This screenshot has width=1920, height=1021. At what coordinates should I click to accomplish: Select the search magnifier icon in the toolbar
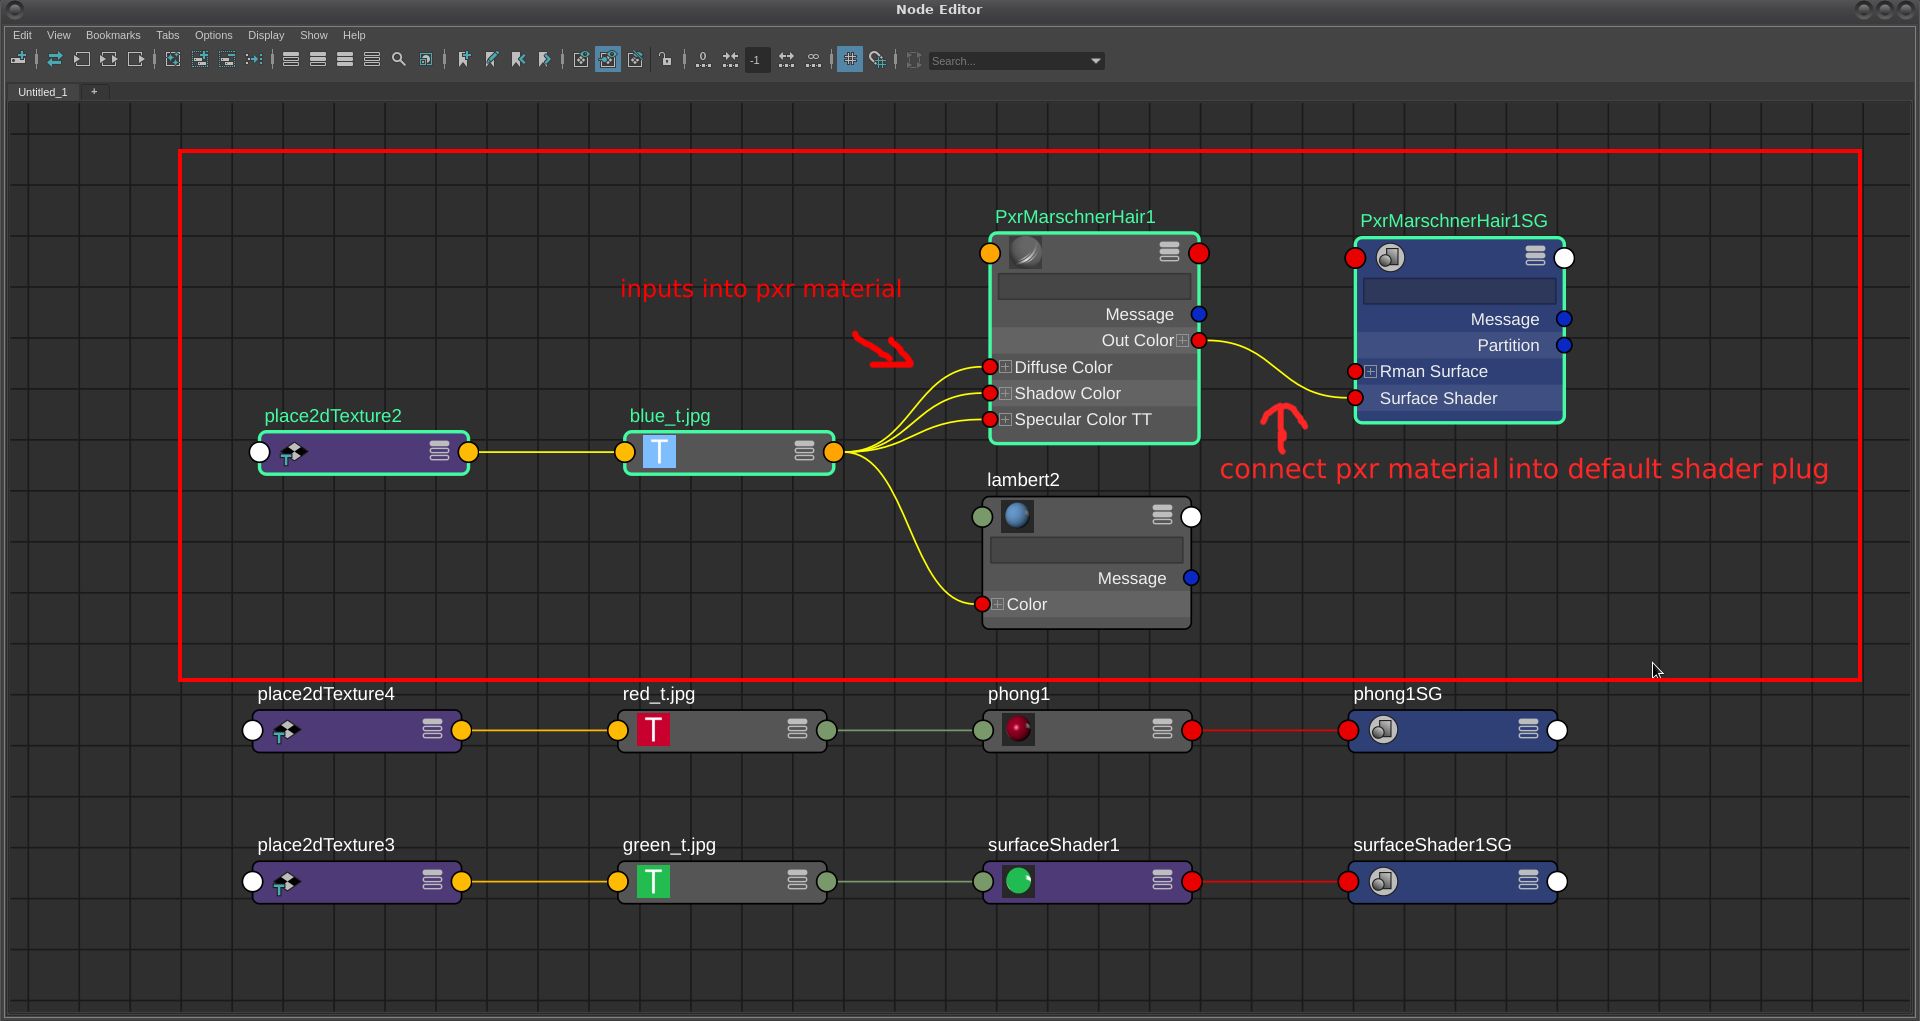point(398,60)
